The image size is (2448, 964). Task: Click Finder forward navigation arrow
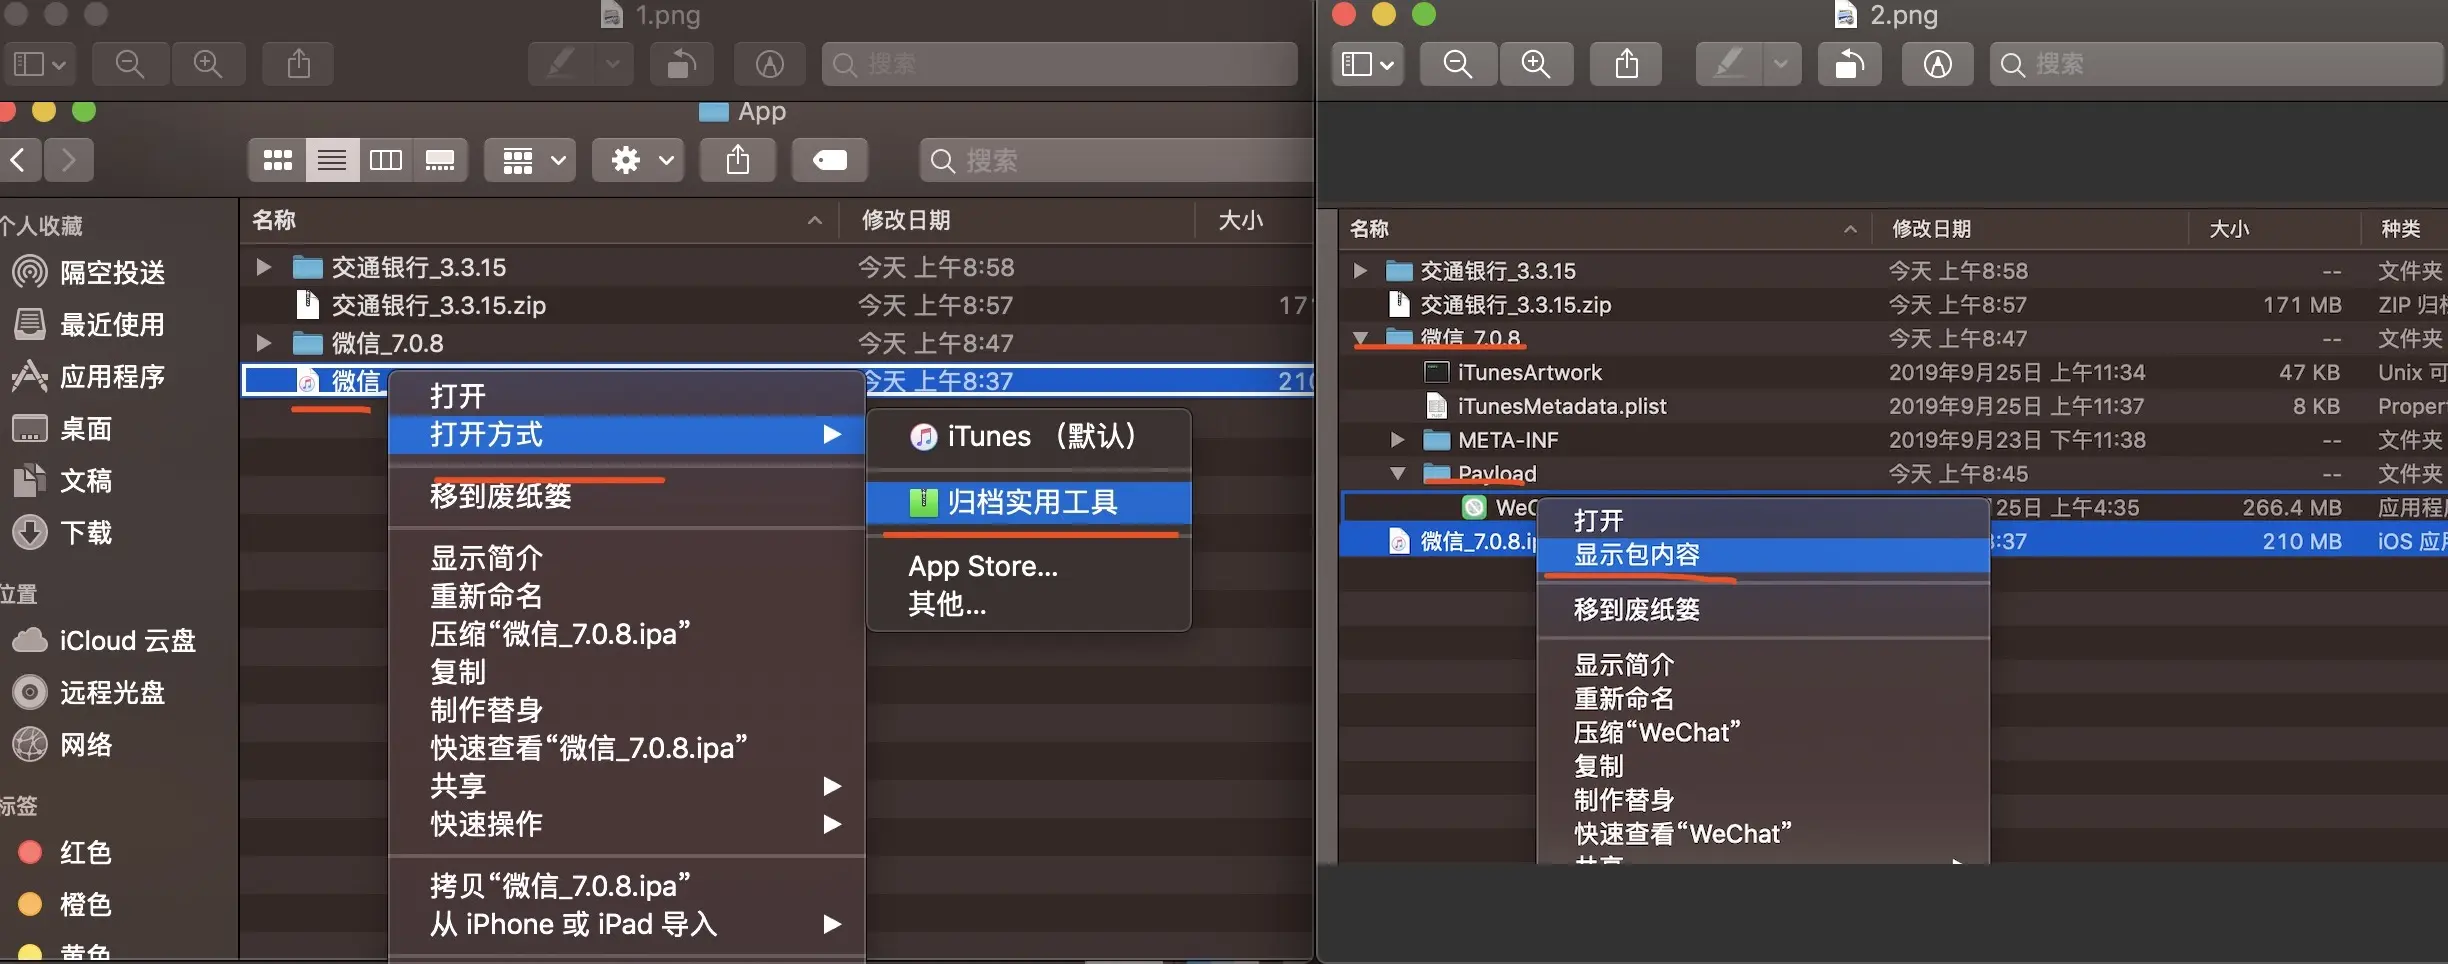point(68,160)
